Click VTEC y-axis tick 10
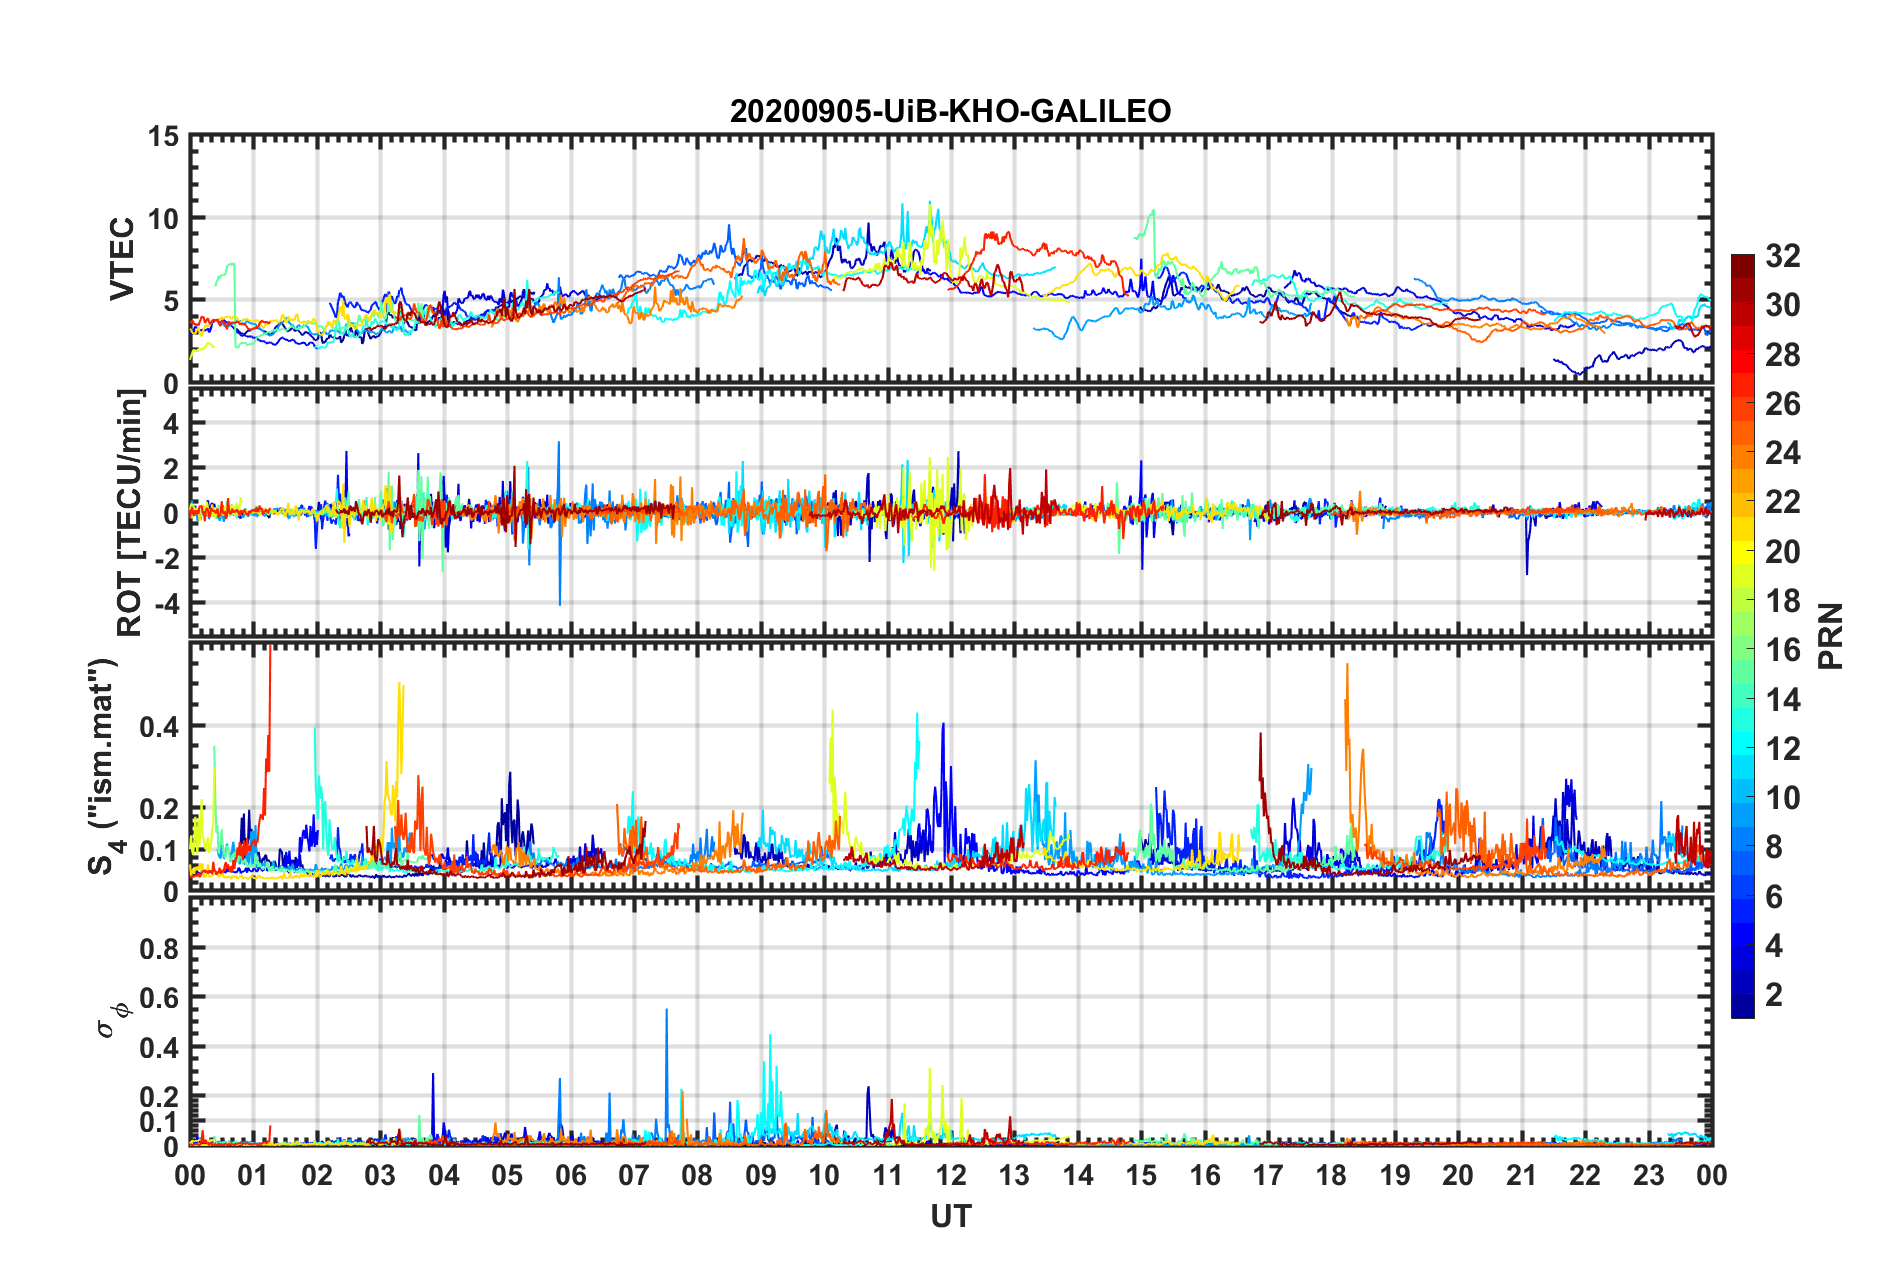 click(x=164, y=219)
